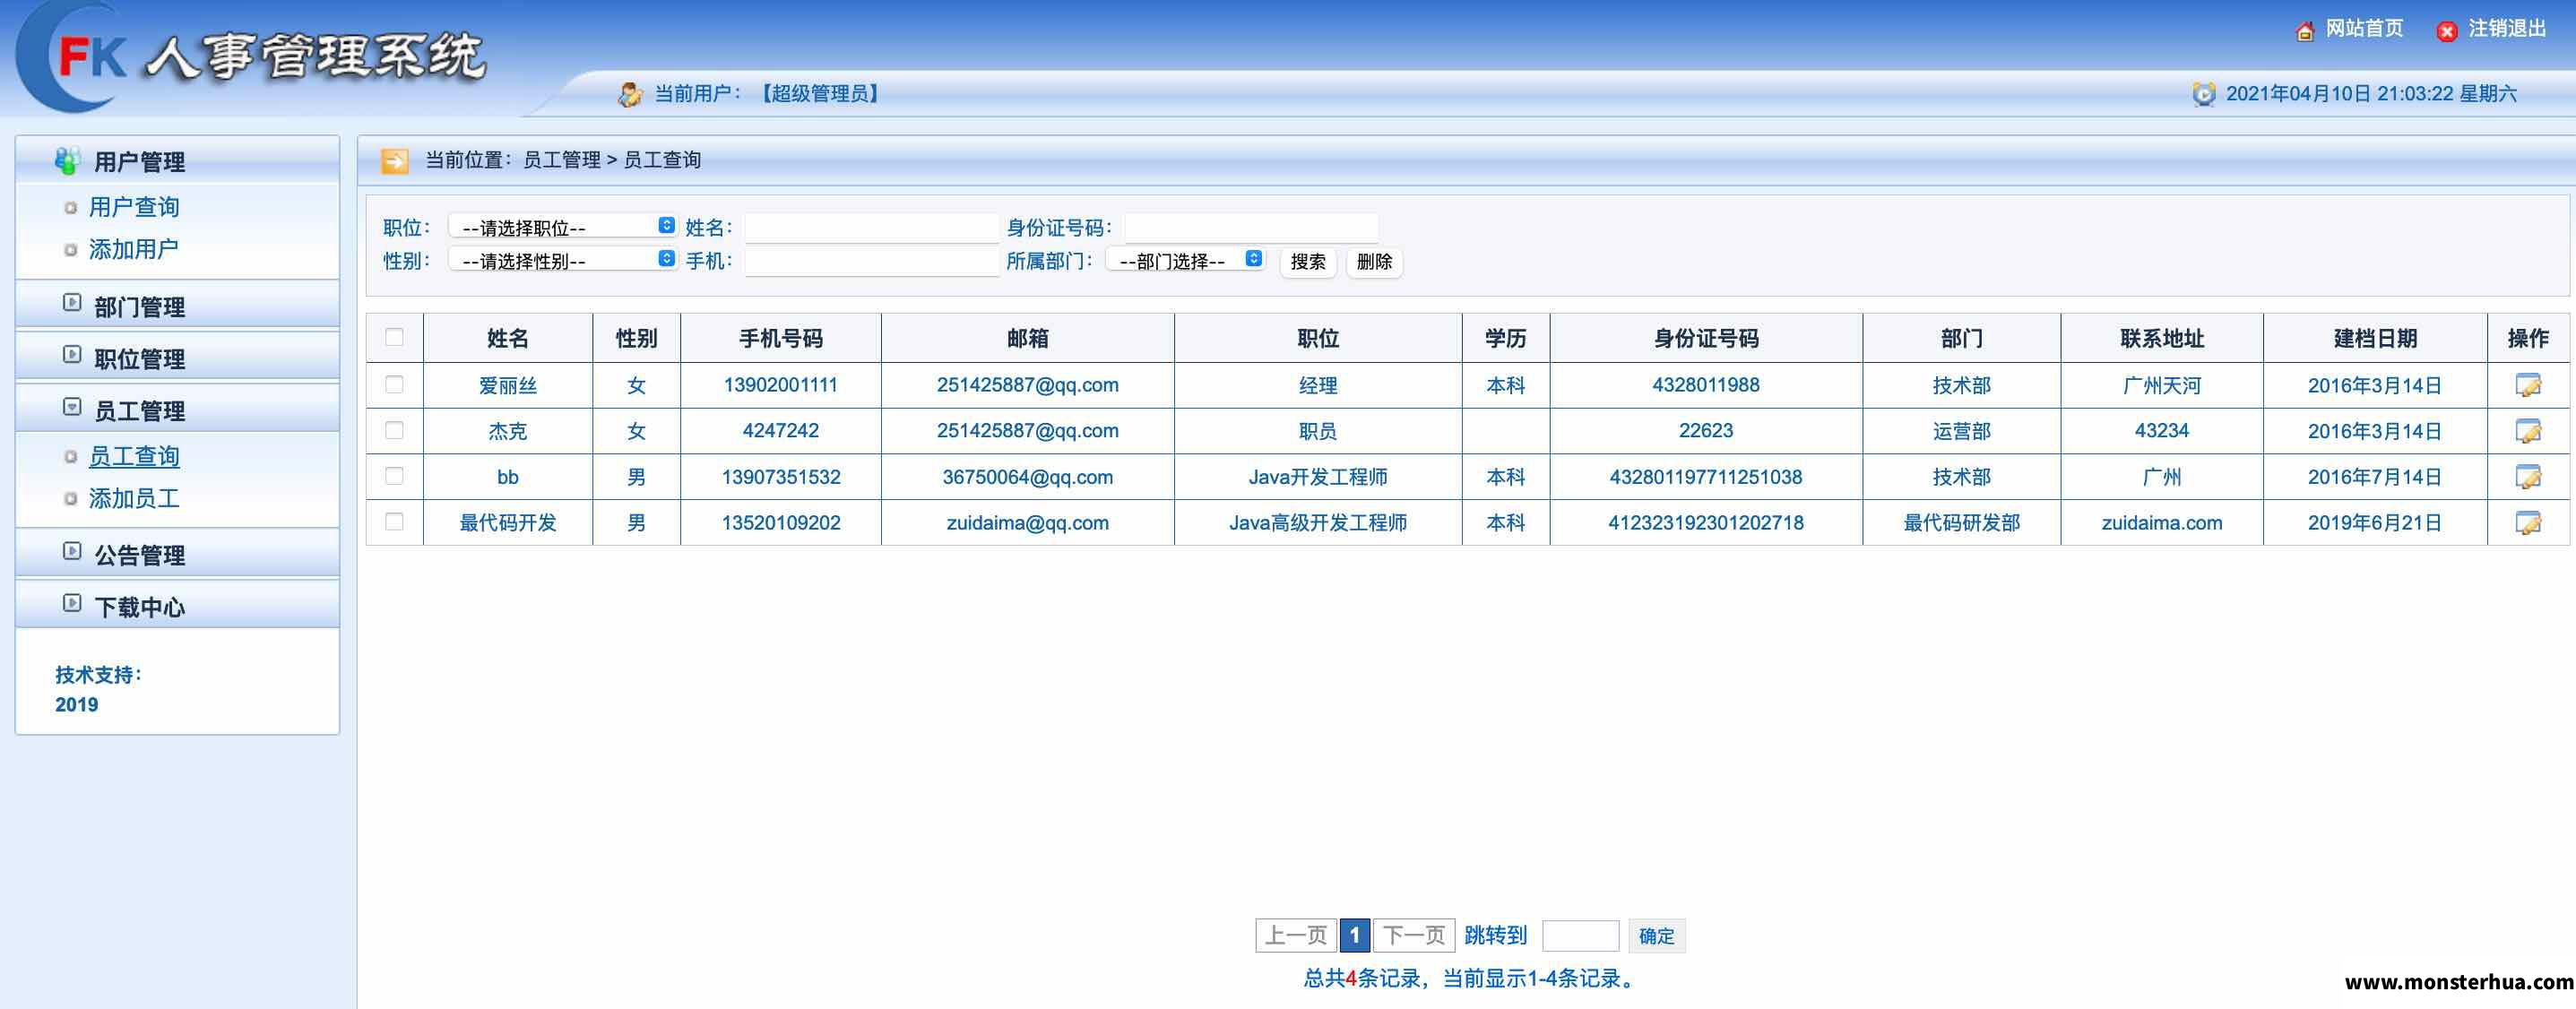
Task: Open the 职位 position dropdown
Action: [x=563, y=227]
